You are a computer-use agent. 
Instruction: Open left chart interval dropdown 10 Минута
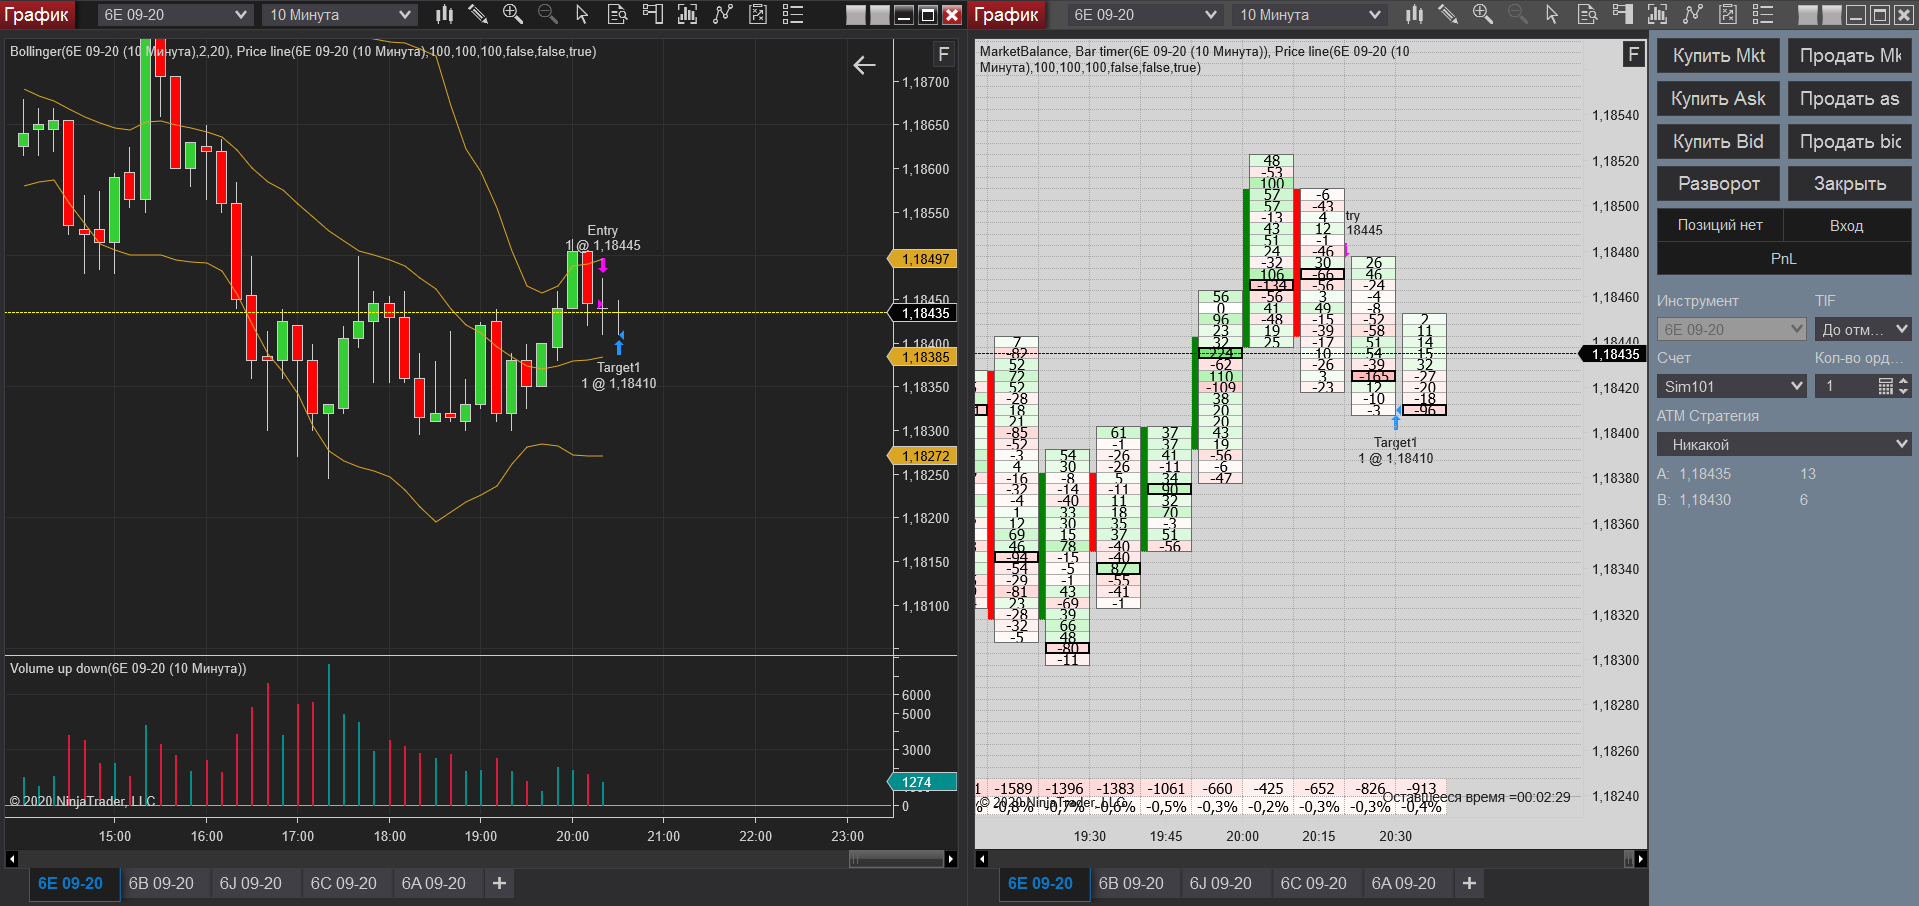point(340,15)
